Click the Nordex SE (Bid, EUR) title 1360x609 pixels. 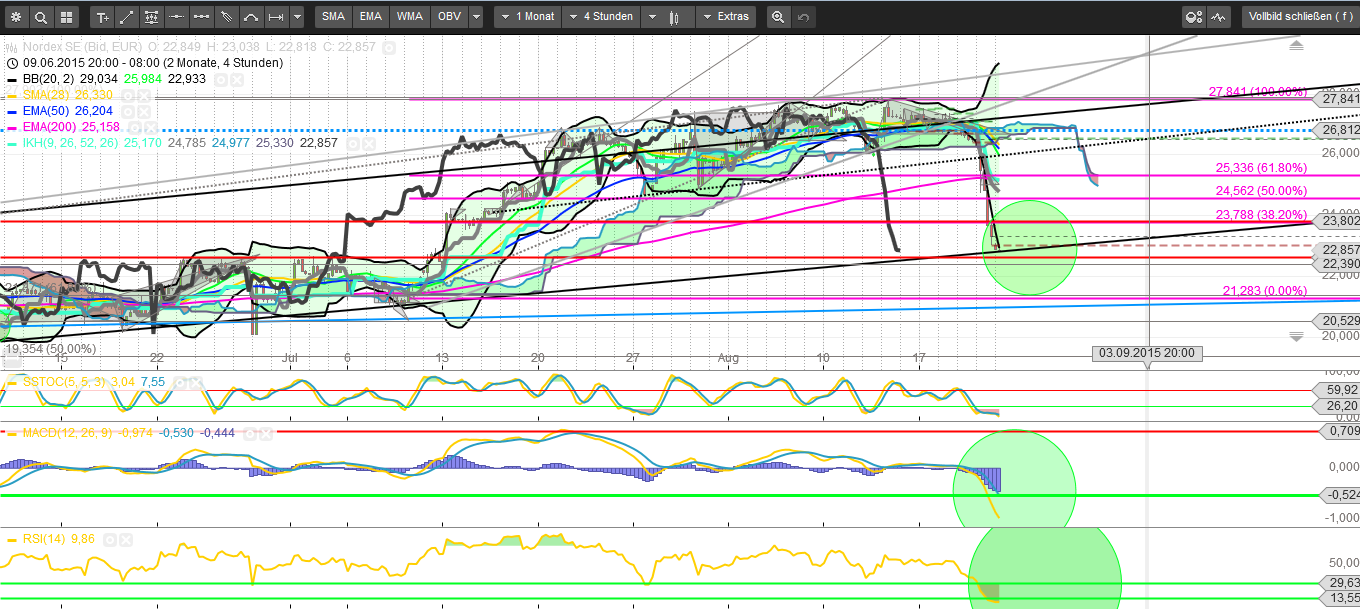coord(81,47)
